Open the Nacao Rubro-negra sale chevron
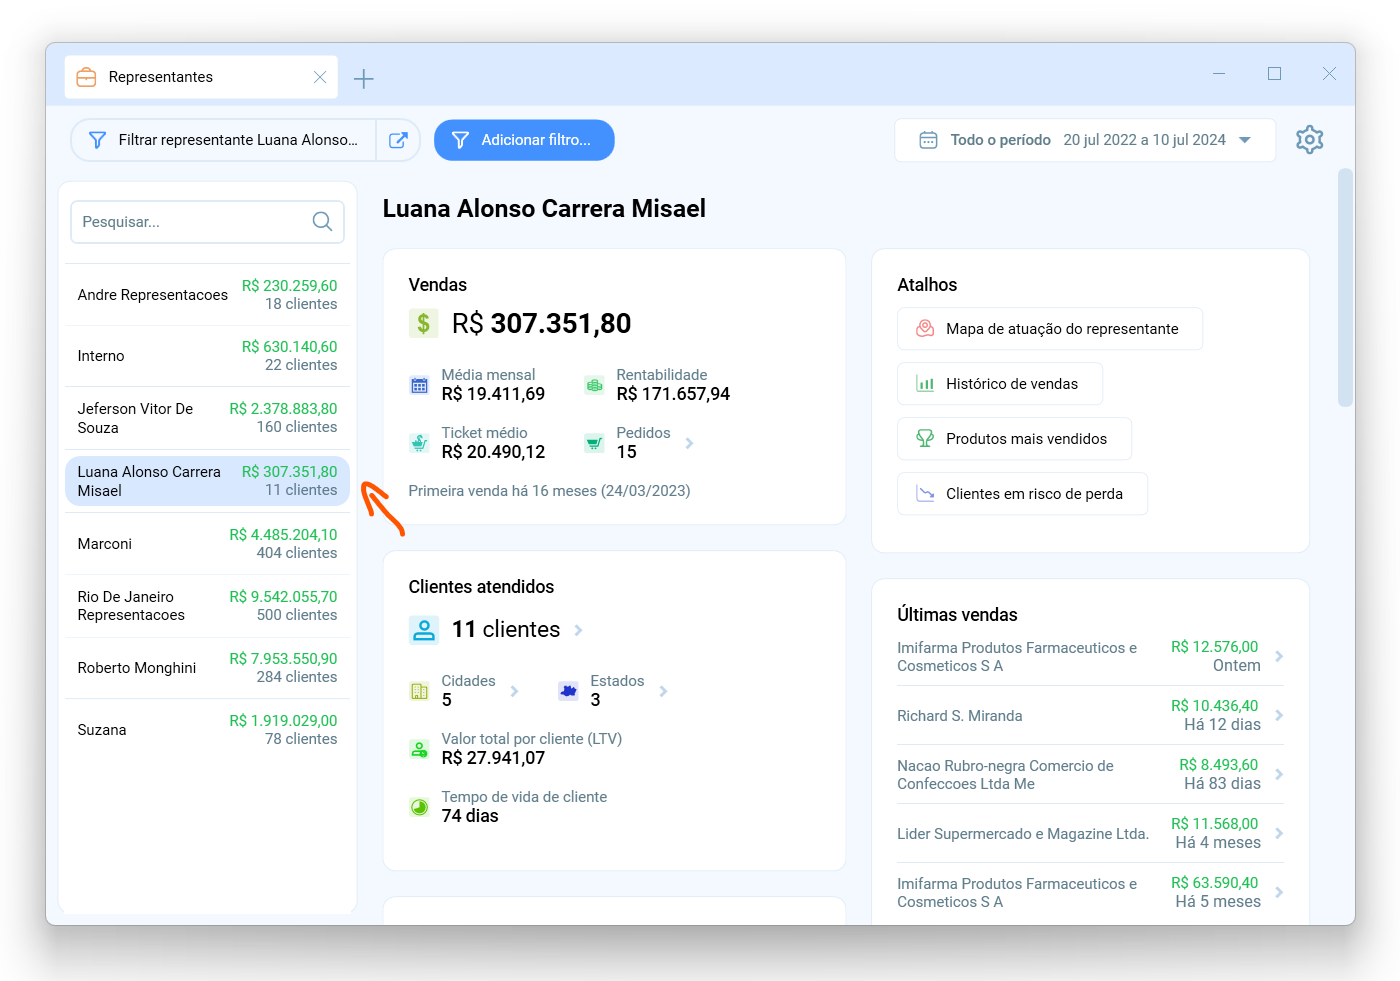This screenshot has width=1400, height=981. pyautogui.click(x=1279, y=774)
